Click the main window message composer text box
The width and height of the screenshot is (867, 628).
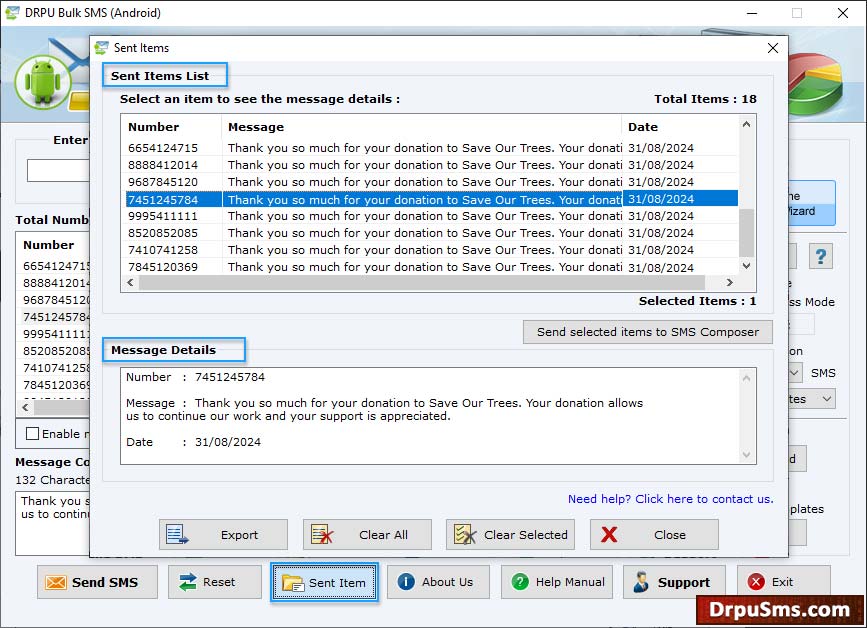(53, 523)
